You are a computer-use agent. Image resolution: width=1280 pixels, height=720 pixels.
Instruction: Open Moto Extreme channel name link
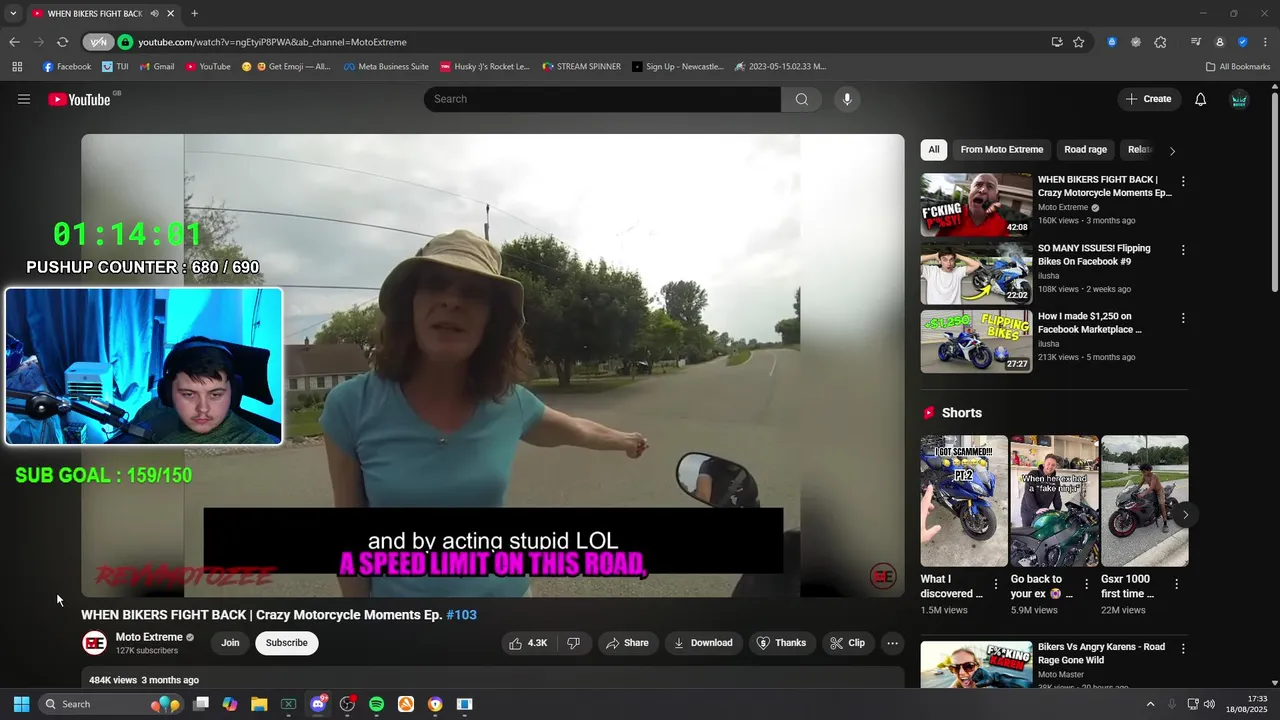(x=149, y=637)
